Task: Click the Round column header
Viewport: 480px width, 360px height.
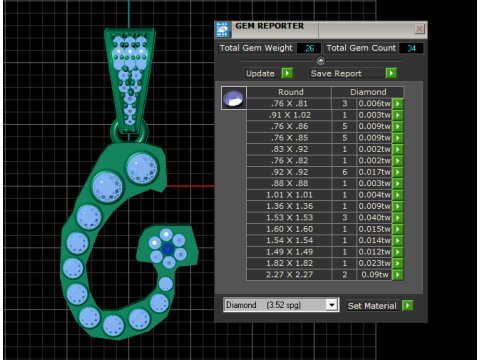Action: pyautogui.click(x=289, y=92)
